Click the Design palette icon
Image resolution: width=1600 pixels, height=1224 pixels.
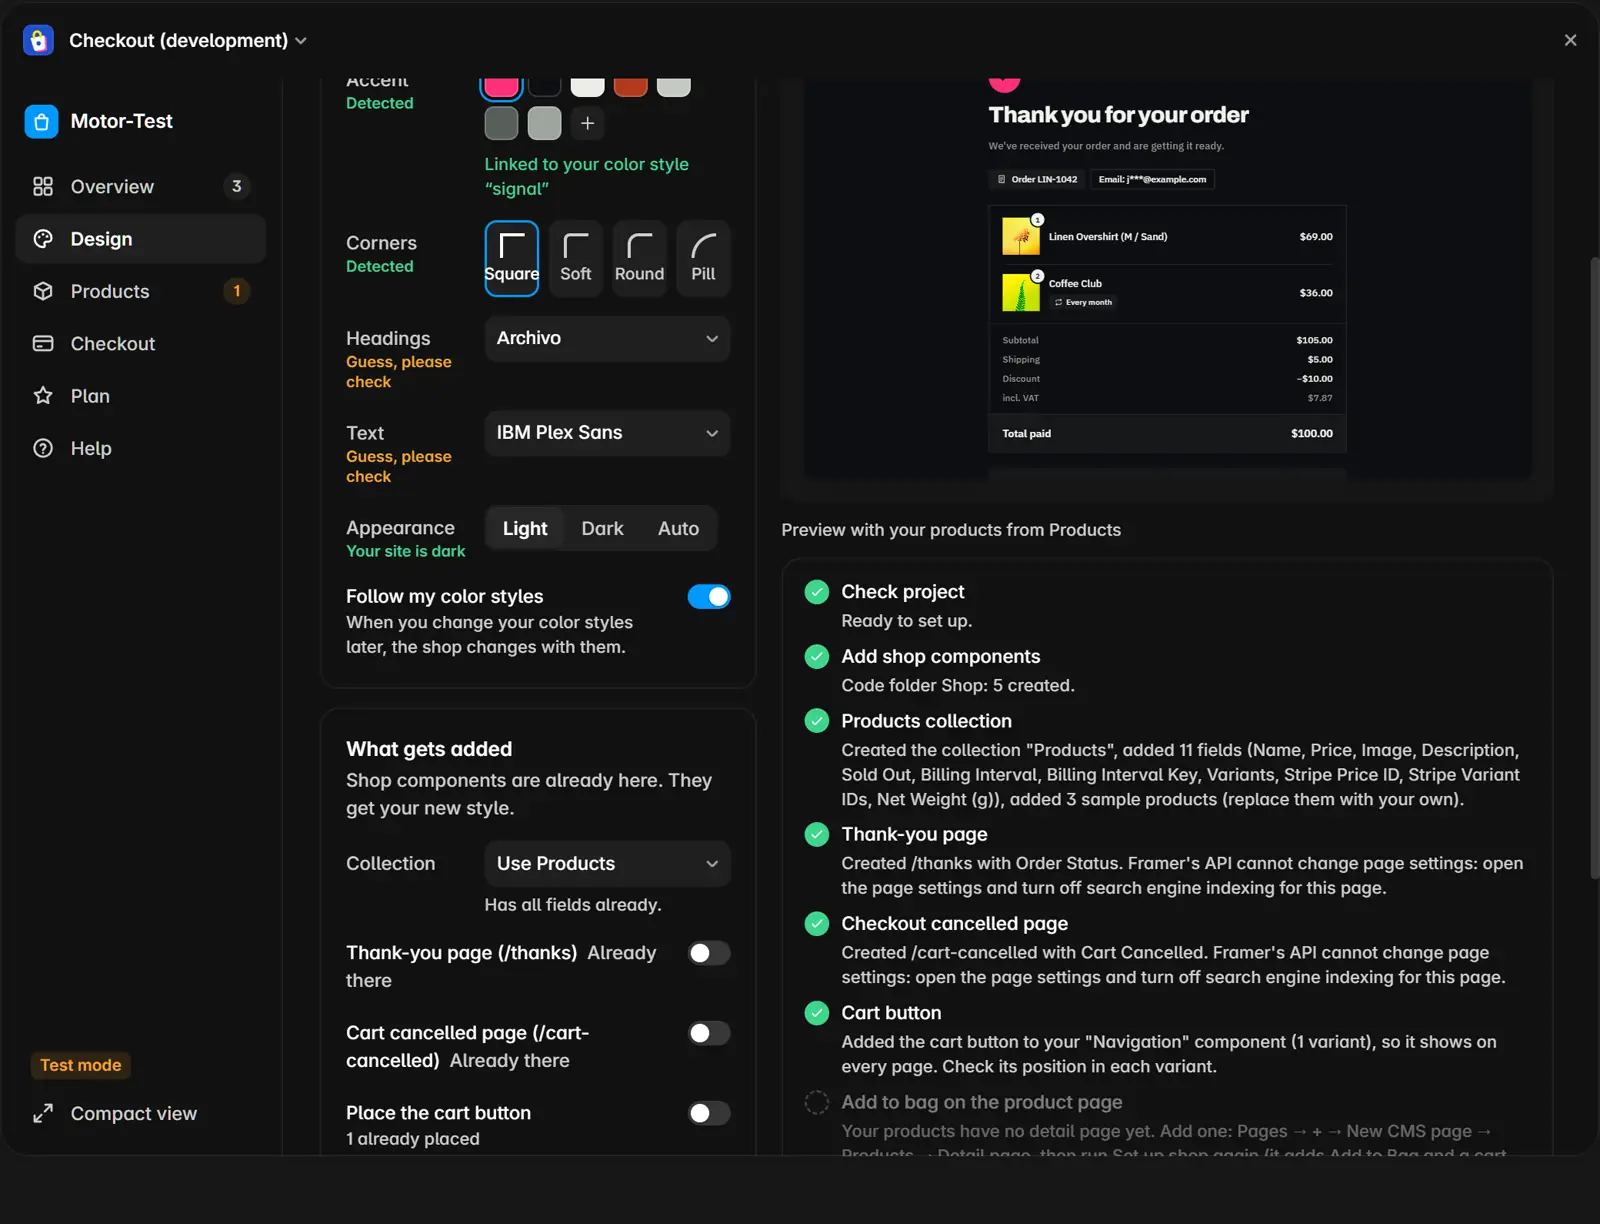43,239
